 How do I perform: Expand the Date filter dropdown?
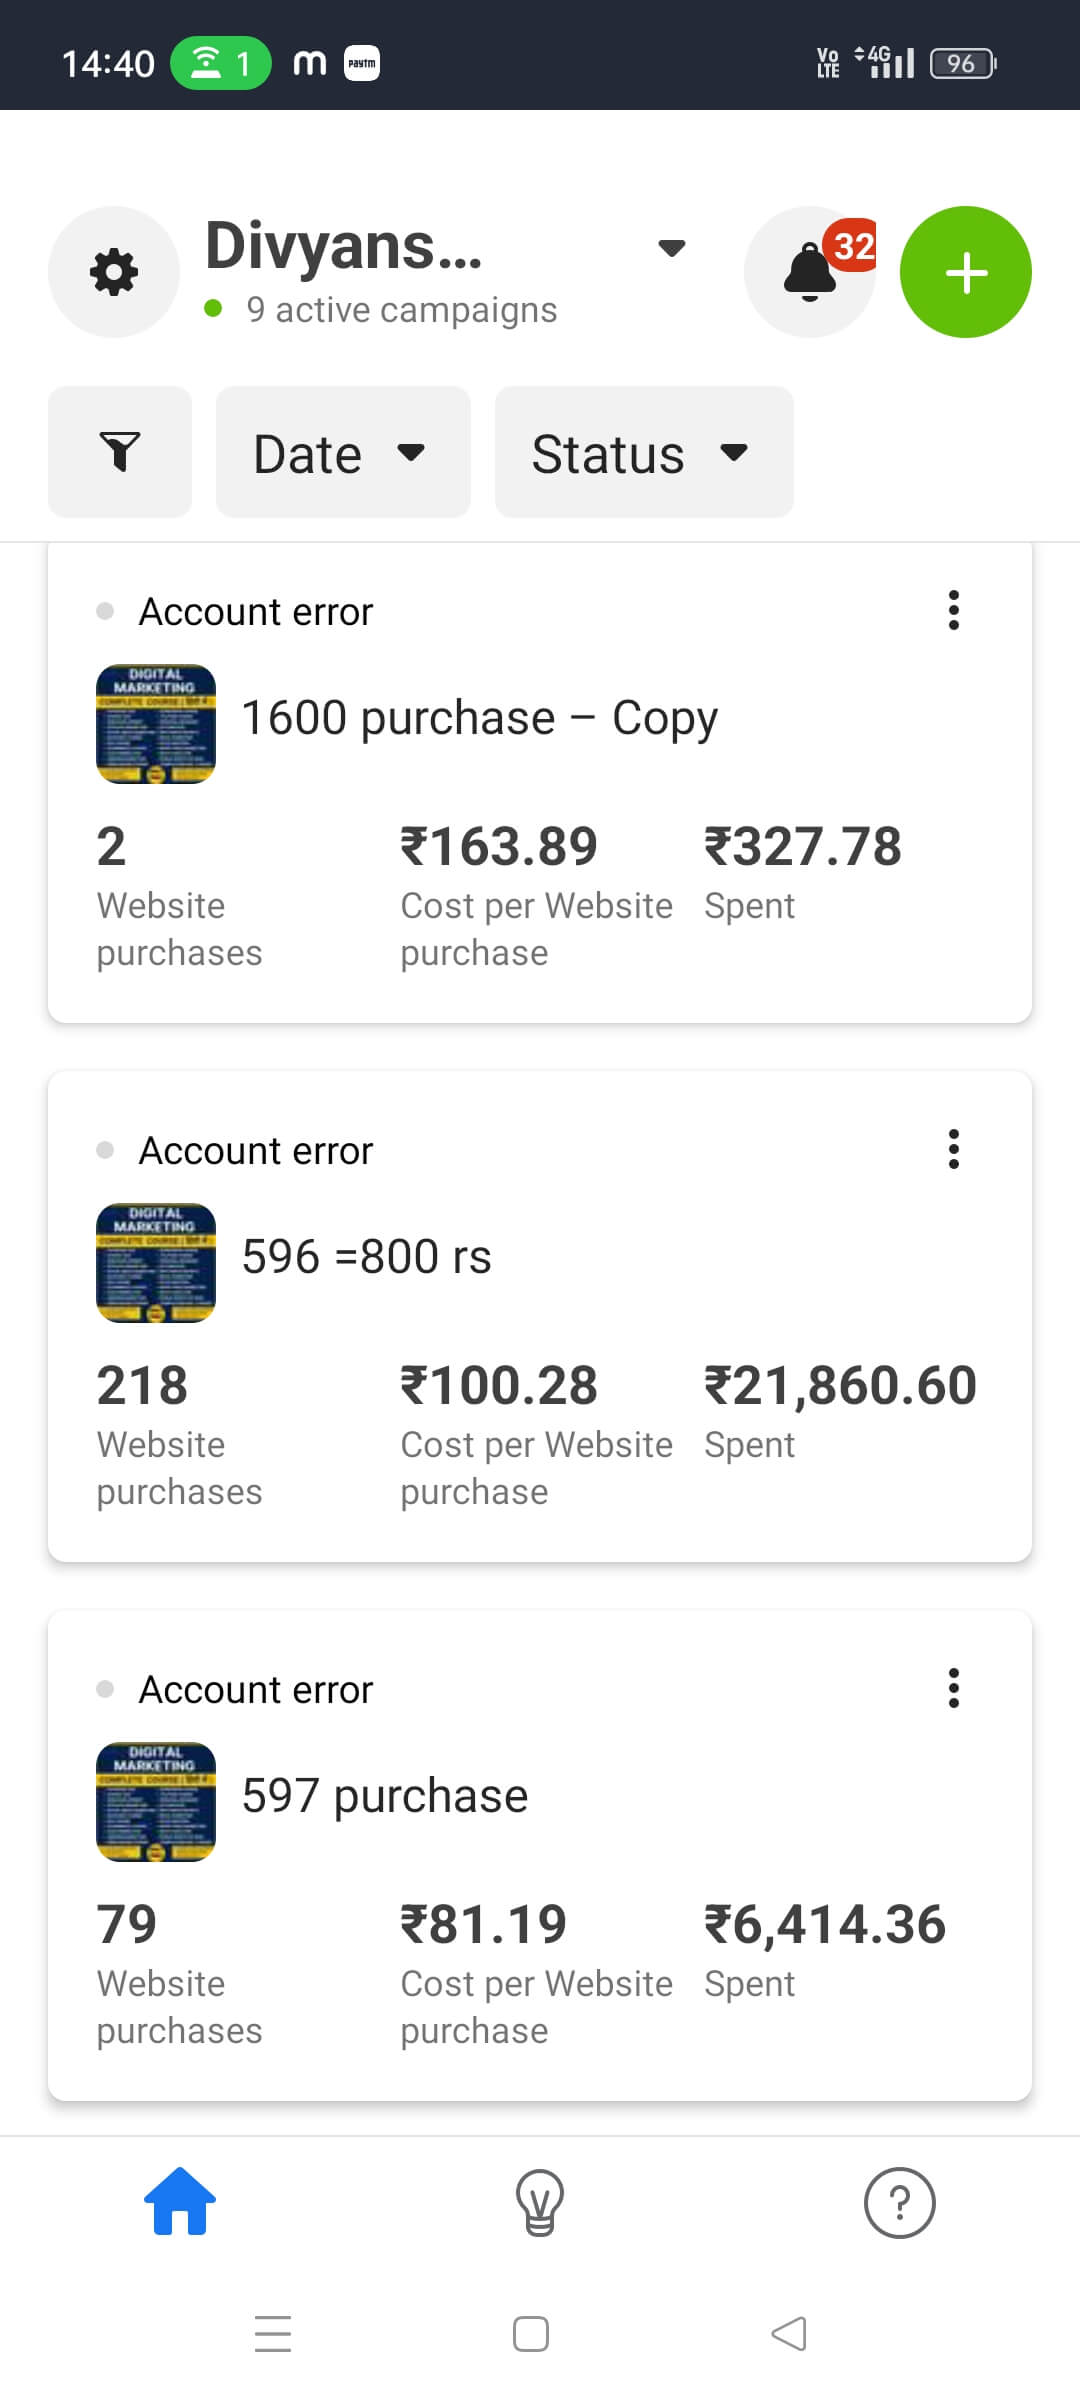click(x=343, y=452)
